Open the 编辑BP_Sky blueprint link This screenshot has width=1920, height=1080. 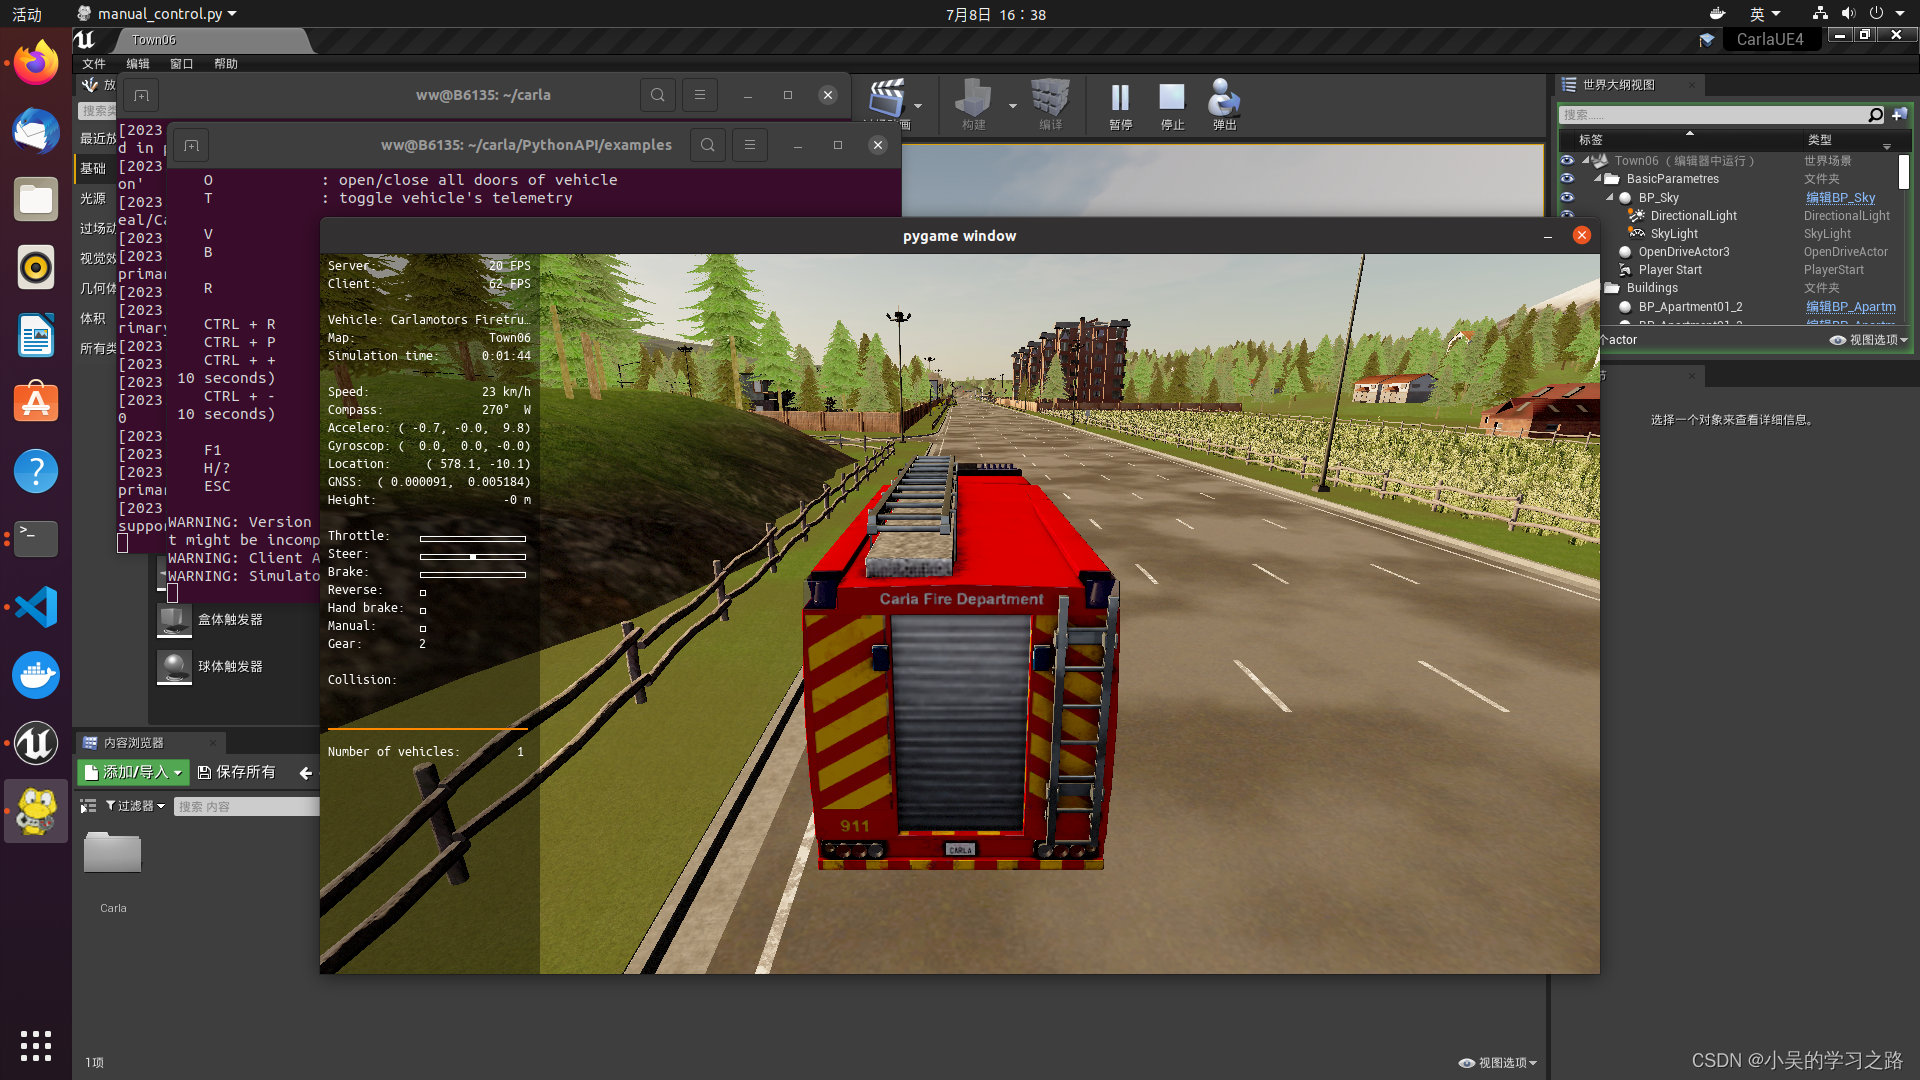point(1840,198)
